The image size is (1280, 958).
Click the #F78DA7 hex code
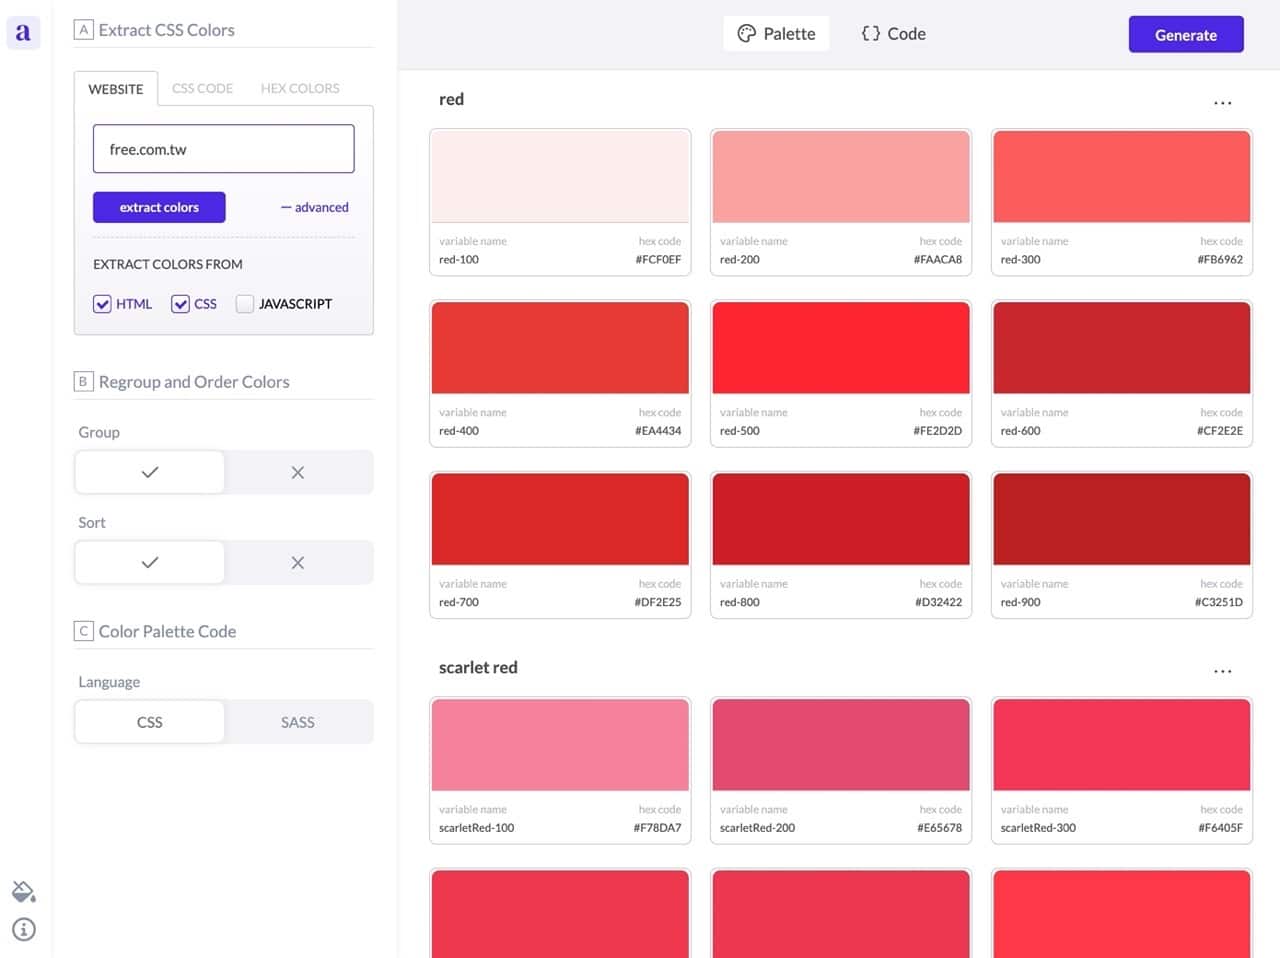pyautogui.click(x=657, y=828)
